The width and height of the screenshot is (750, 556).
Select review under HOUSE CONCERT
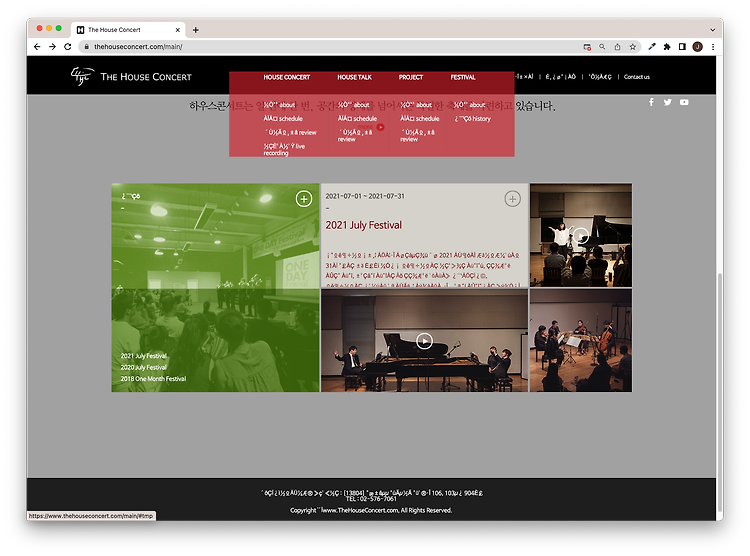click(290, 133)
